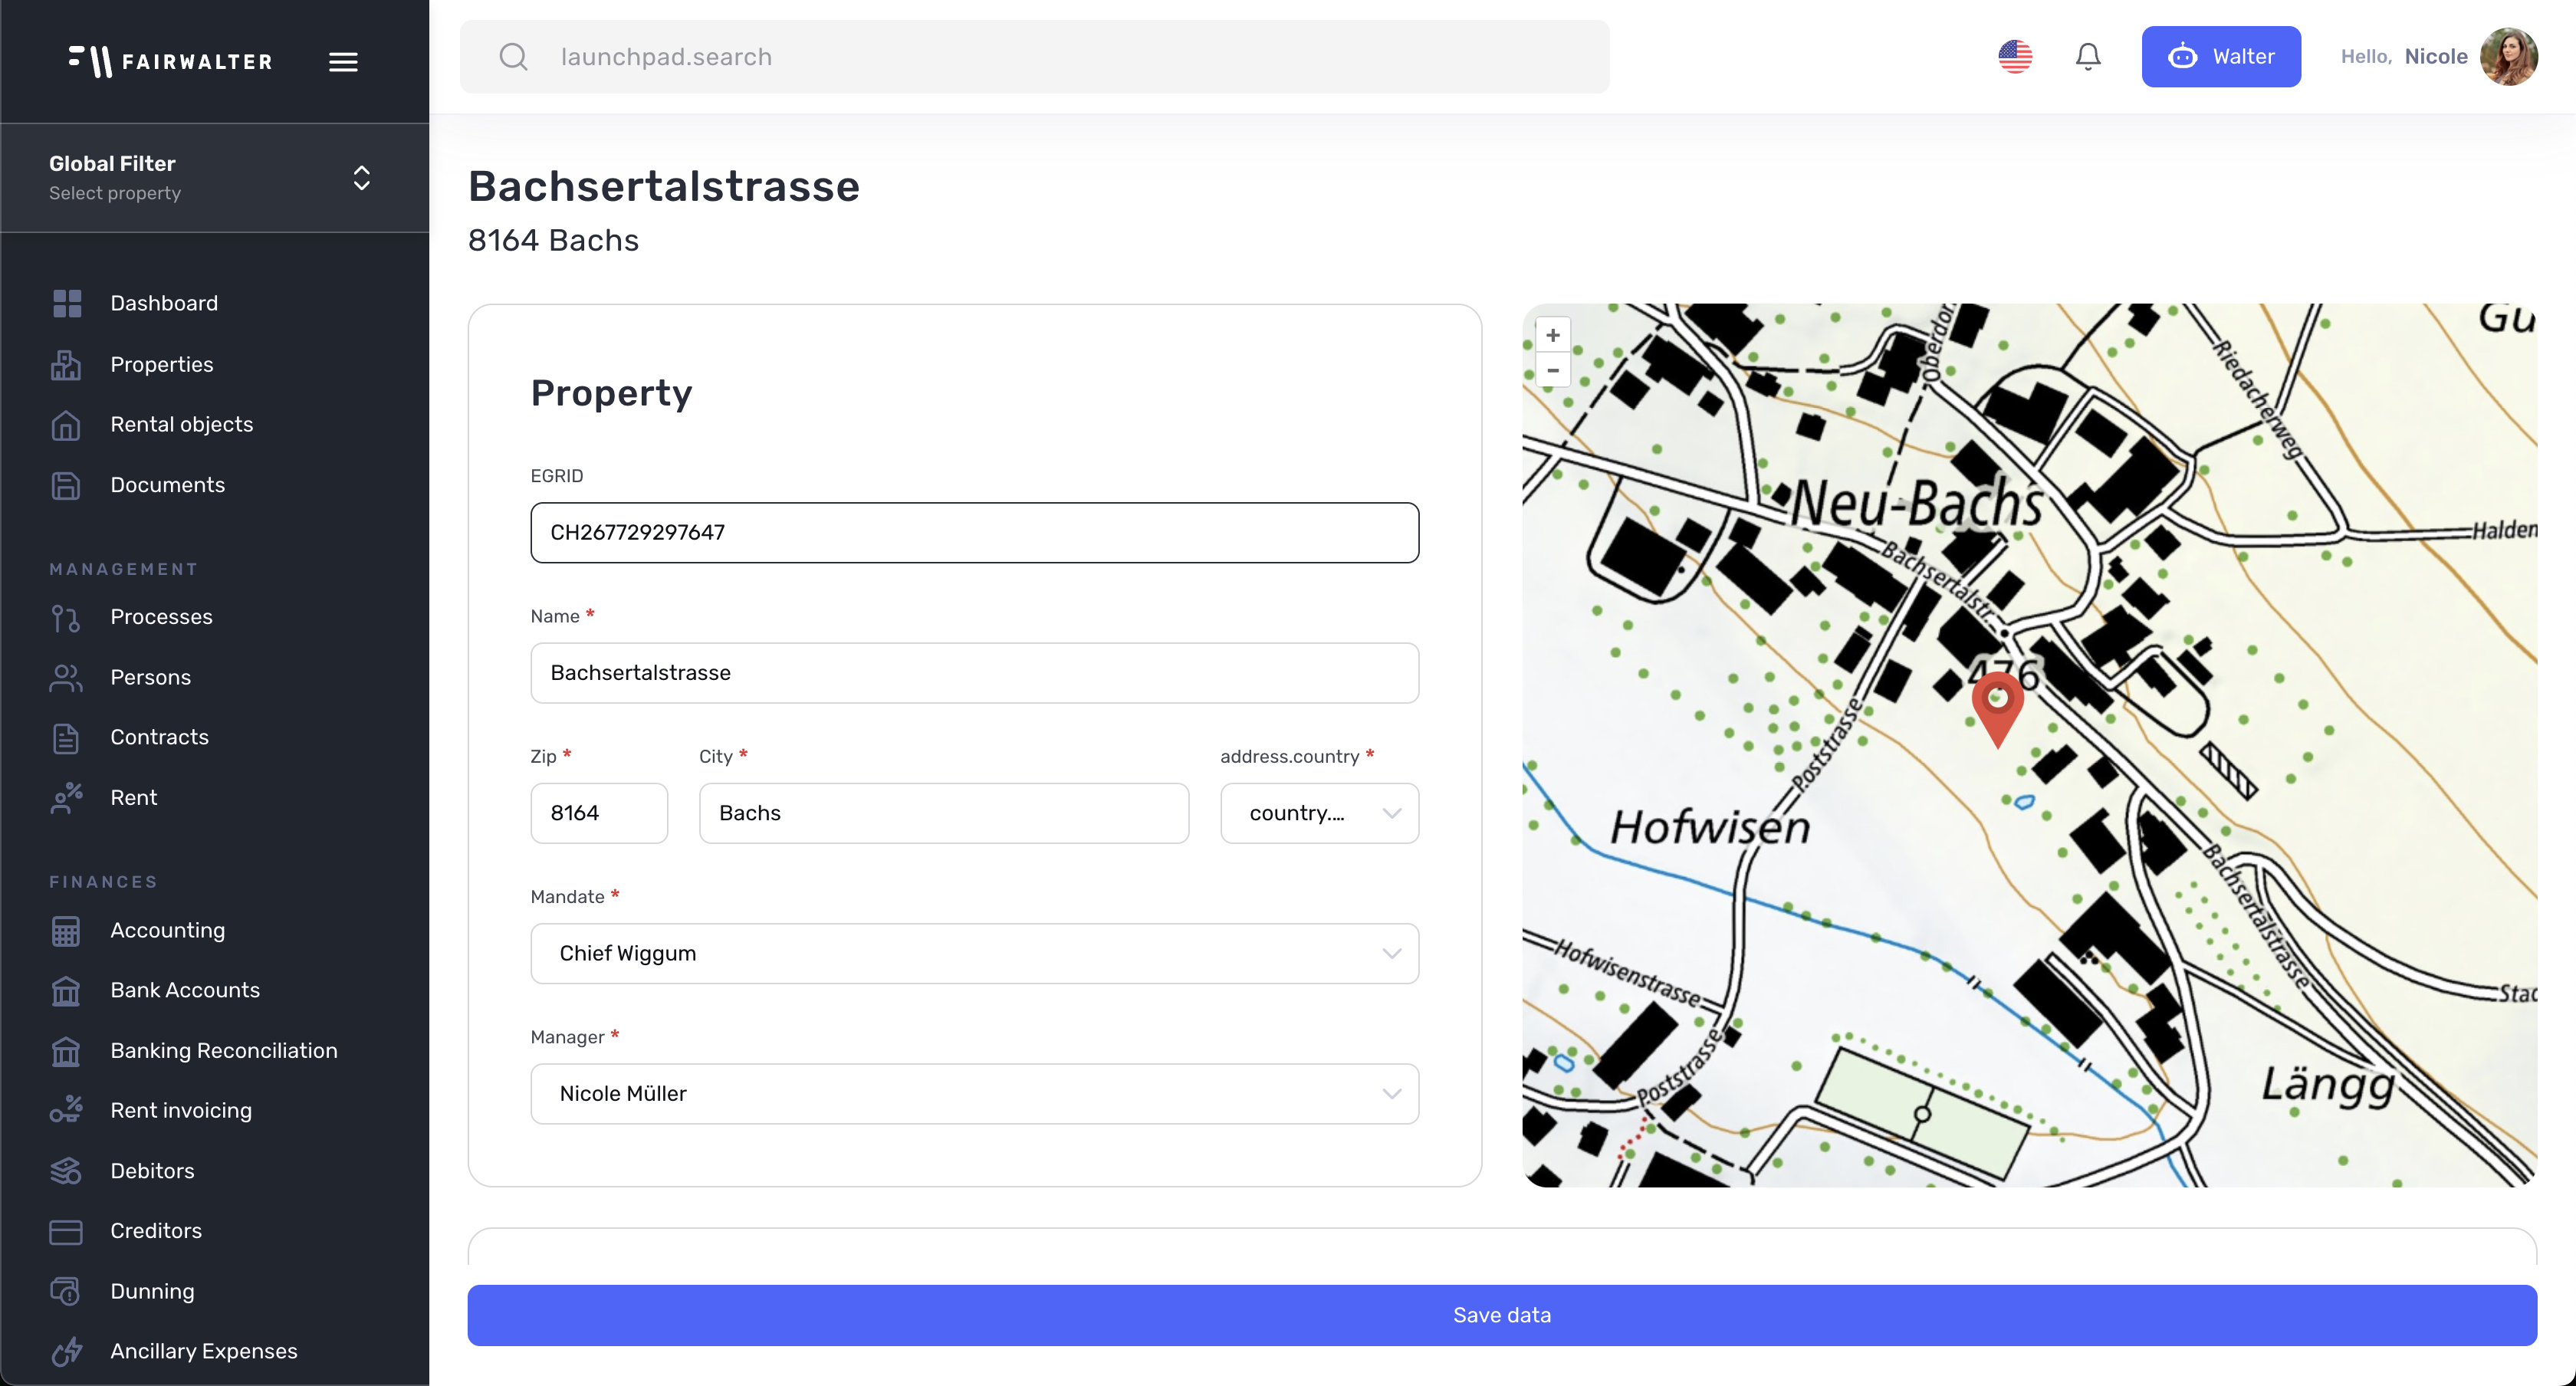2576x1386 pixels.
Task: Open the US flag language selector
Action: pos(2015,56)
